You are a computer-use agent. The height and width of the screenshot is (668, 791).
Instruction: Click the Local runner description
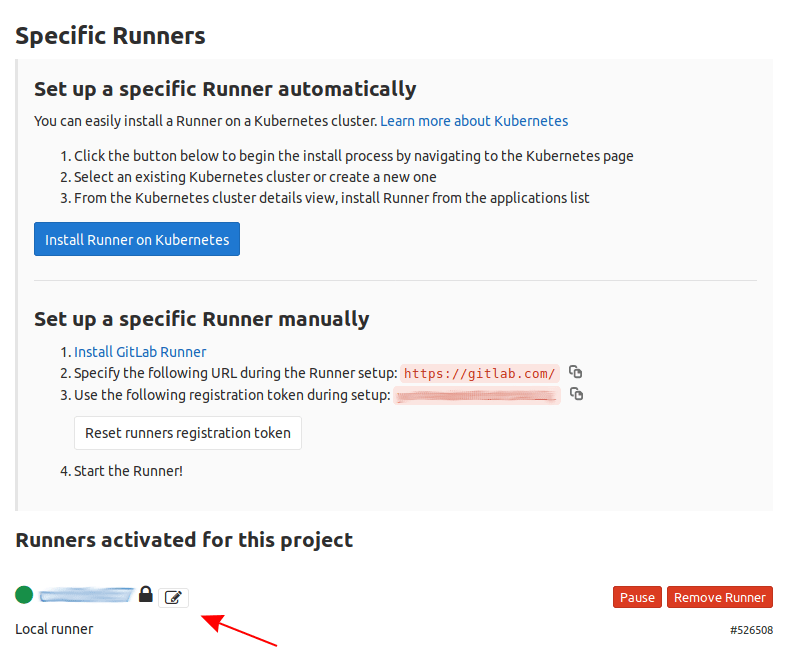(54, 629)
